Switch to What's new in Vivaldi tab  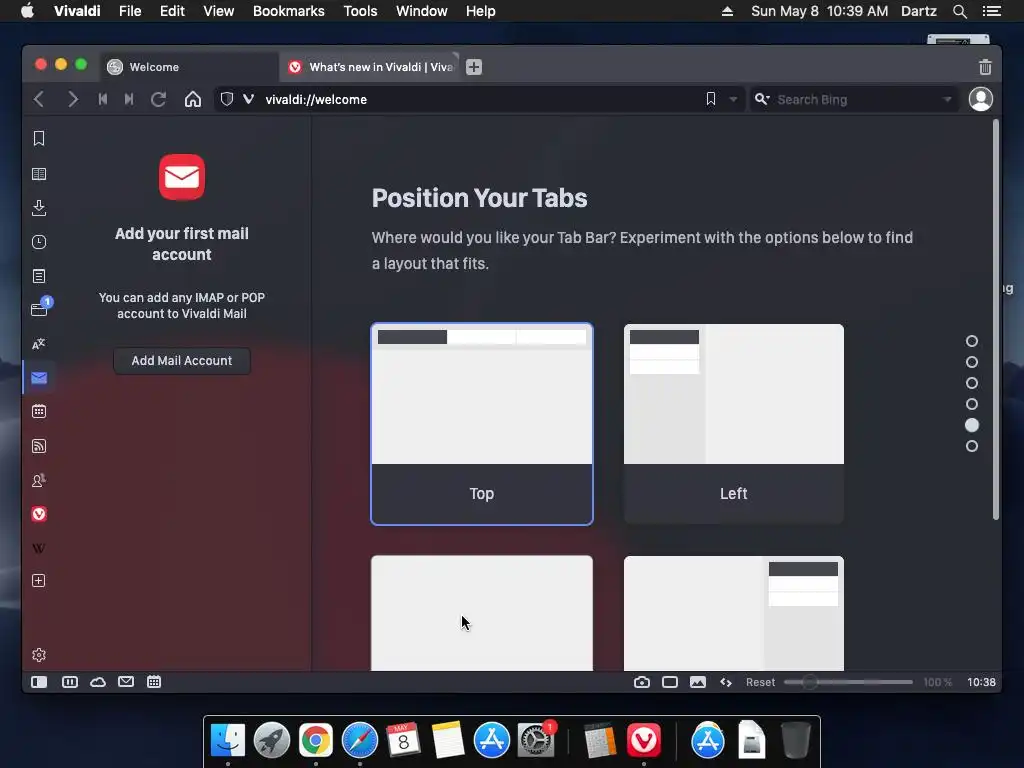click(371, 67)
